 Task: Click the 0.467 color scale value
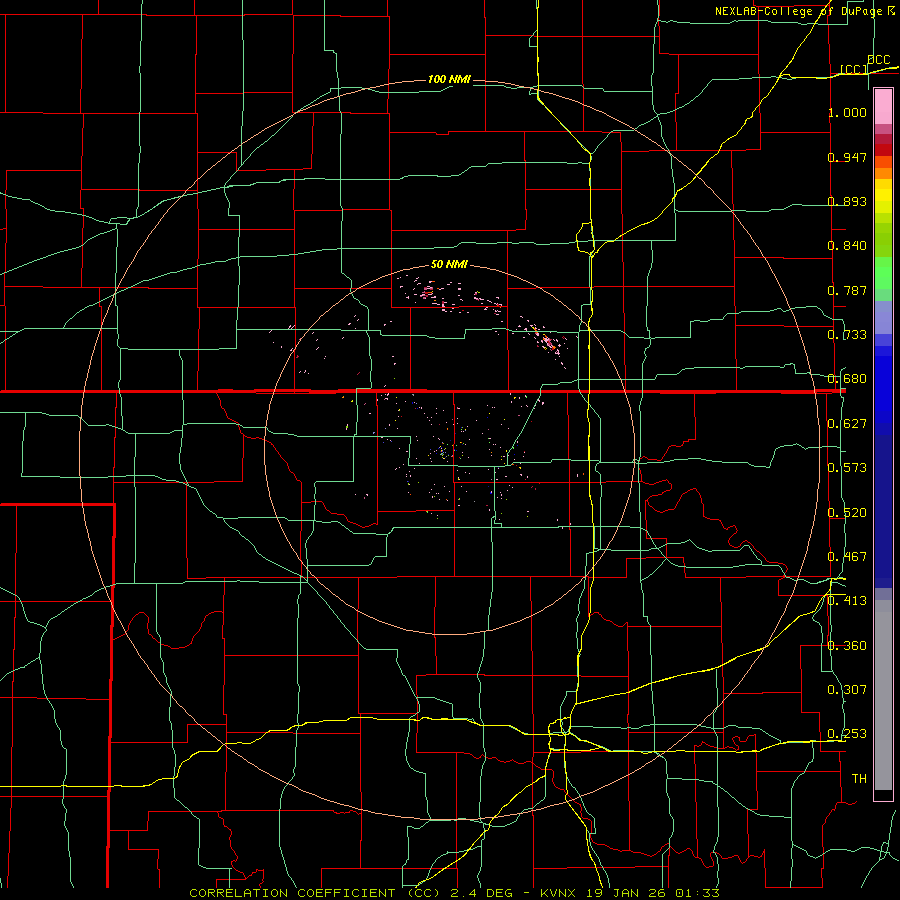pos(847,557)
